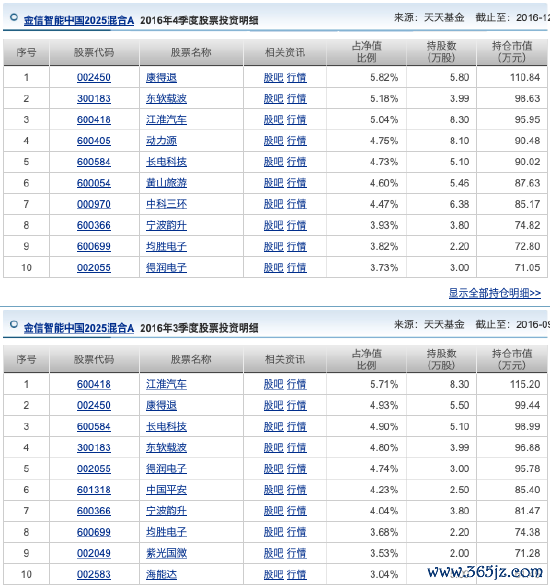Open stock code 002450 in 3季度 table
The height and width of the screenshot is (587, 550).
pyautogui.click(x=94, y=405)
